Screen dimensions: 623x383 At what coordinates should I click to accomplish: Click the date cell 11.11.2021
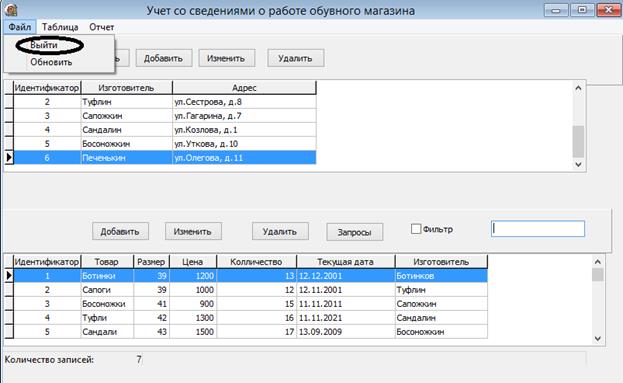click(x=346, y=317)
